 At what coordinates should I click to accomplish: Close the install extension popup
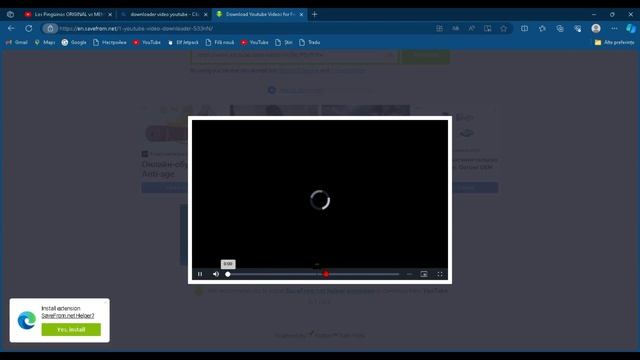(x=106, y=302)
